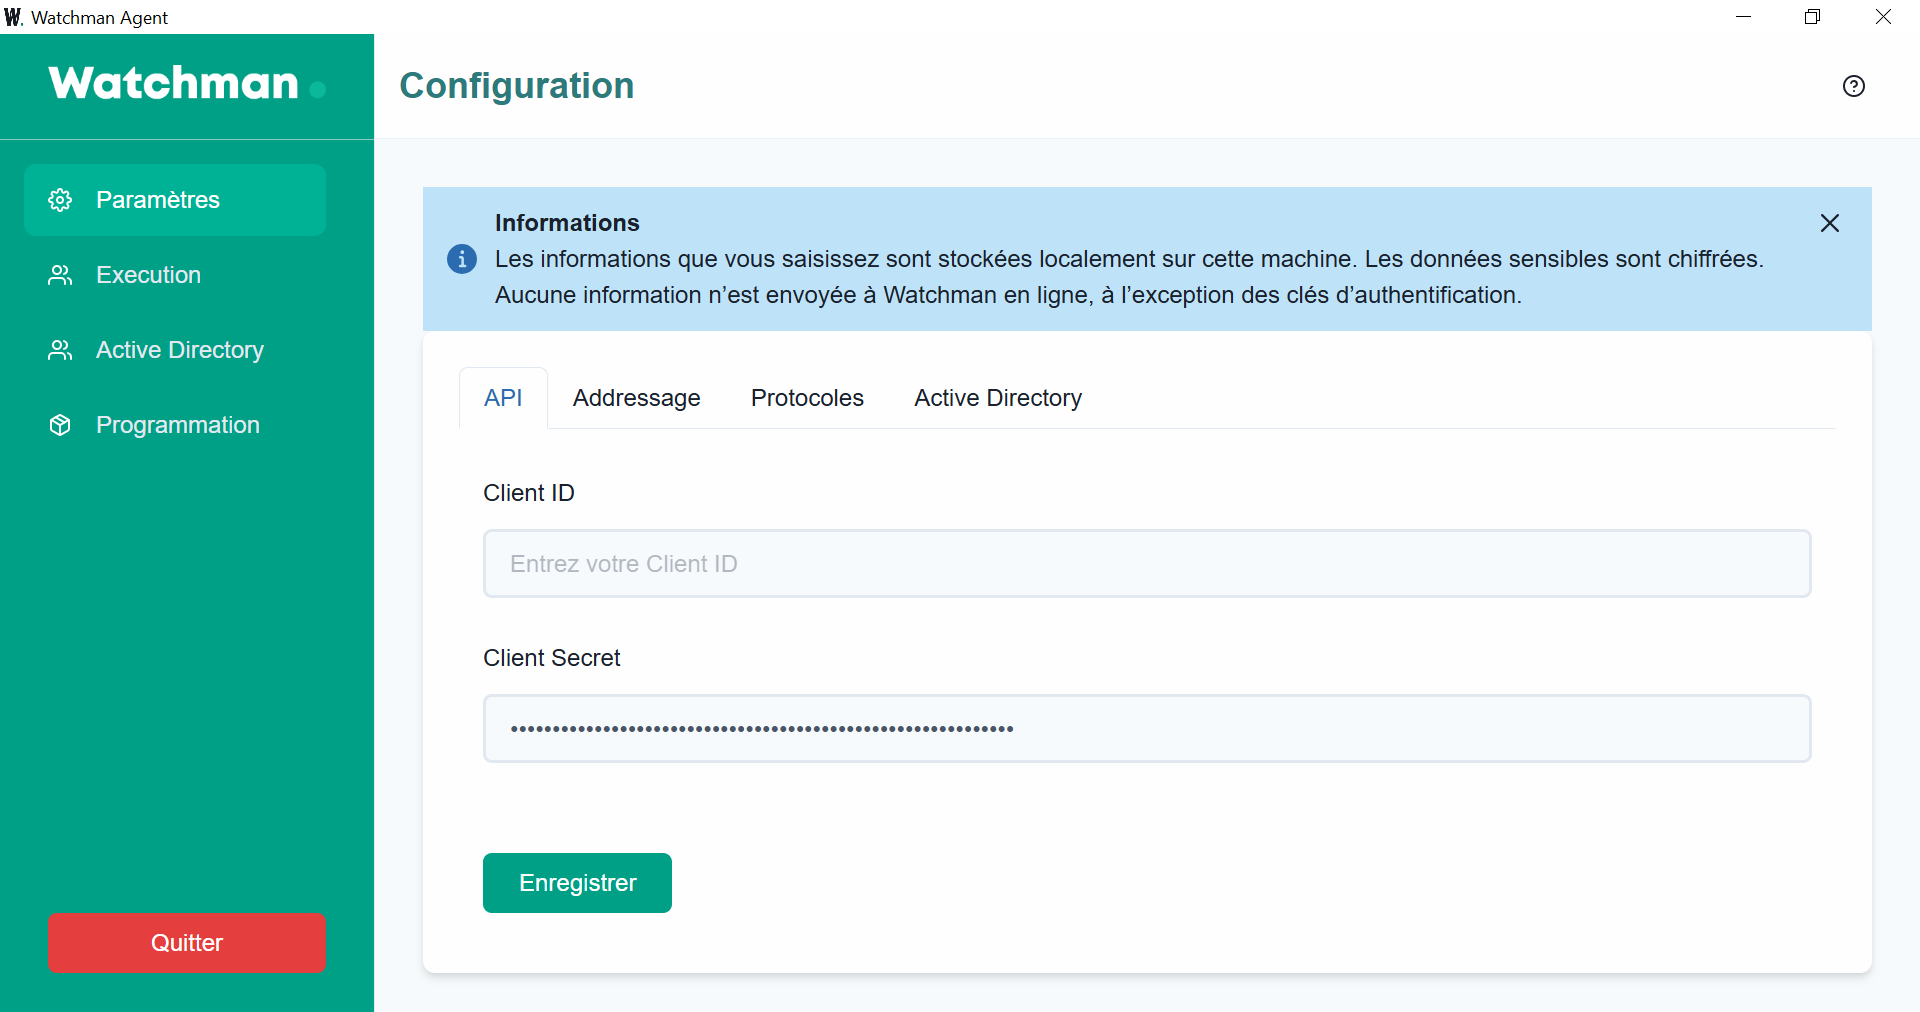1920x1012 pixels.
Task: Click the Paramètres gear icon
Action: click(x=60, y=200)
